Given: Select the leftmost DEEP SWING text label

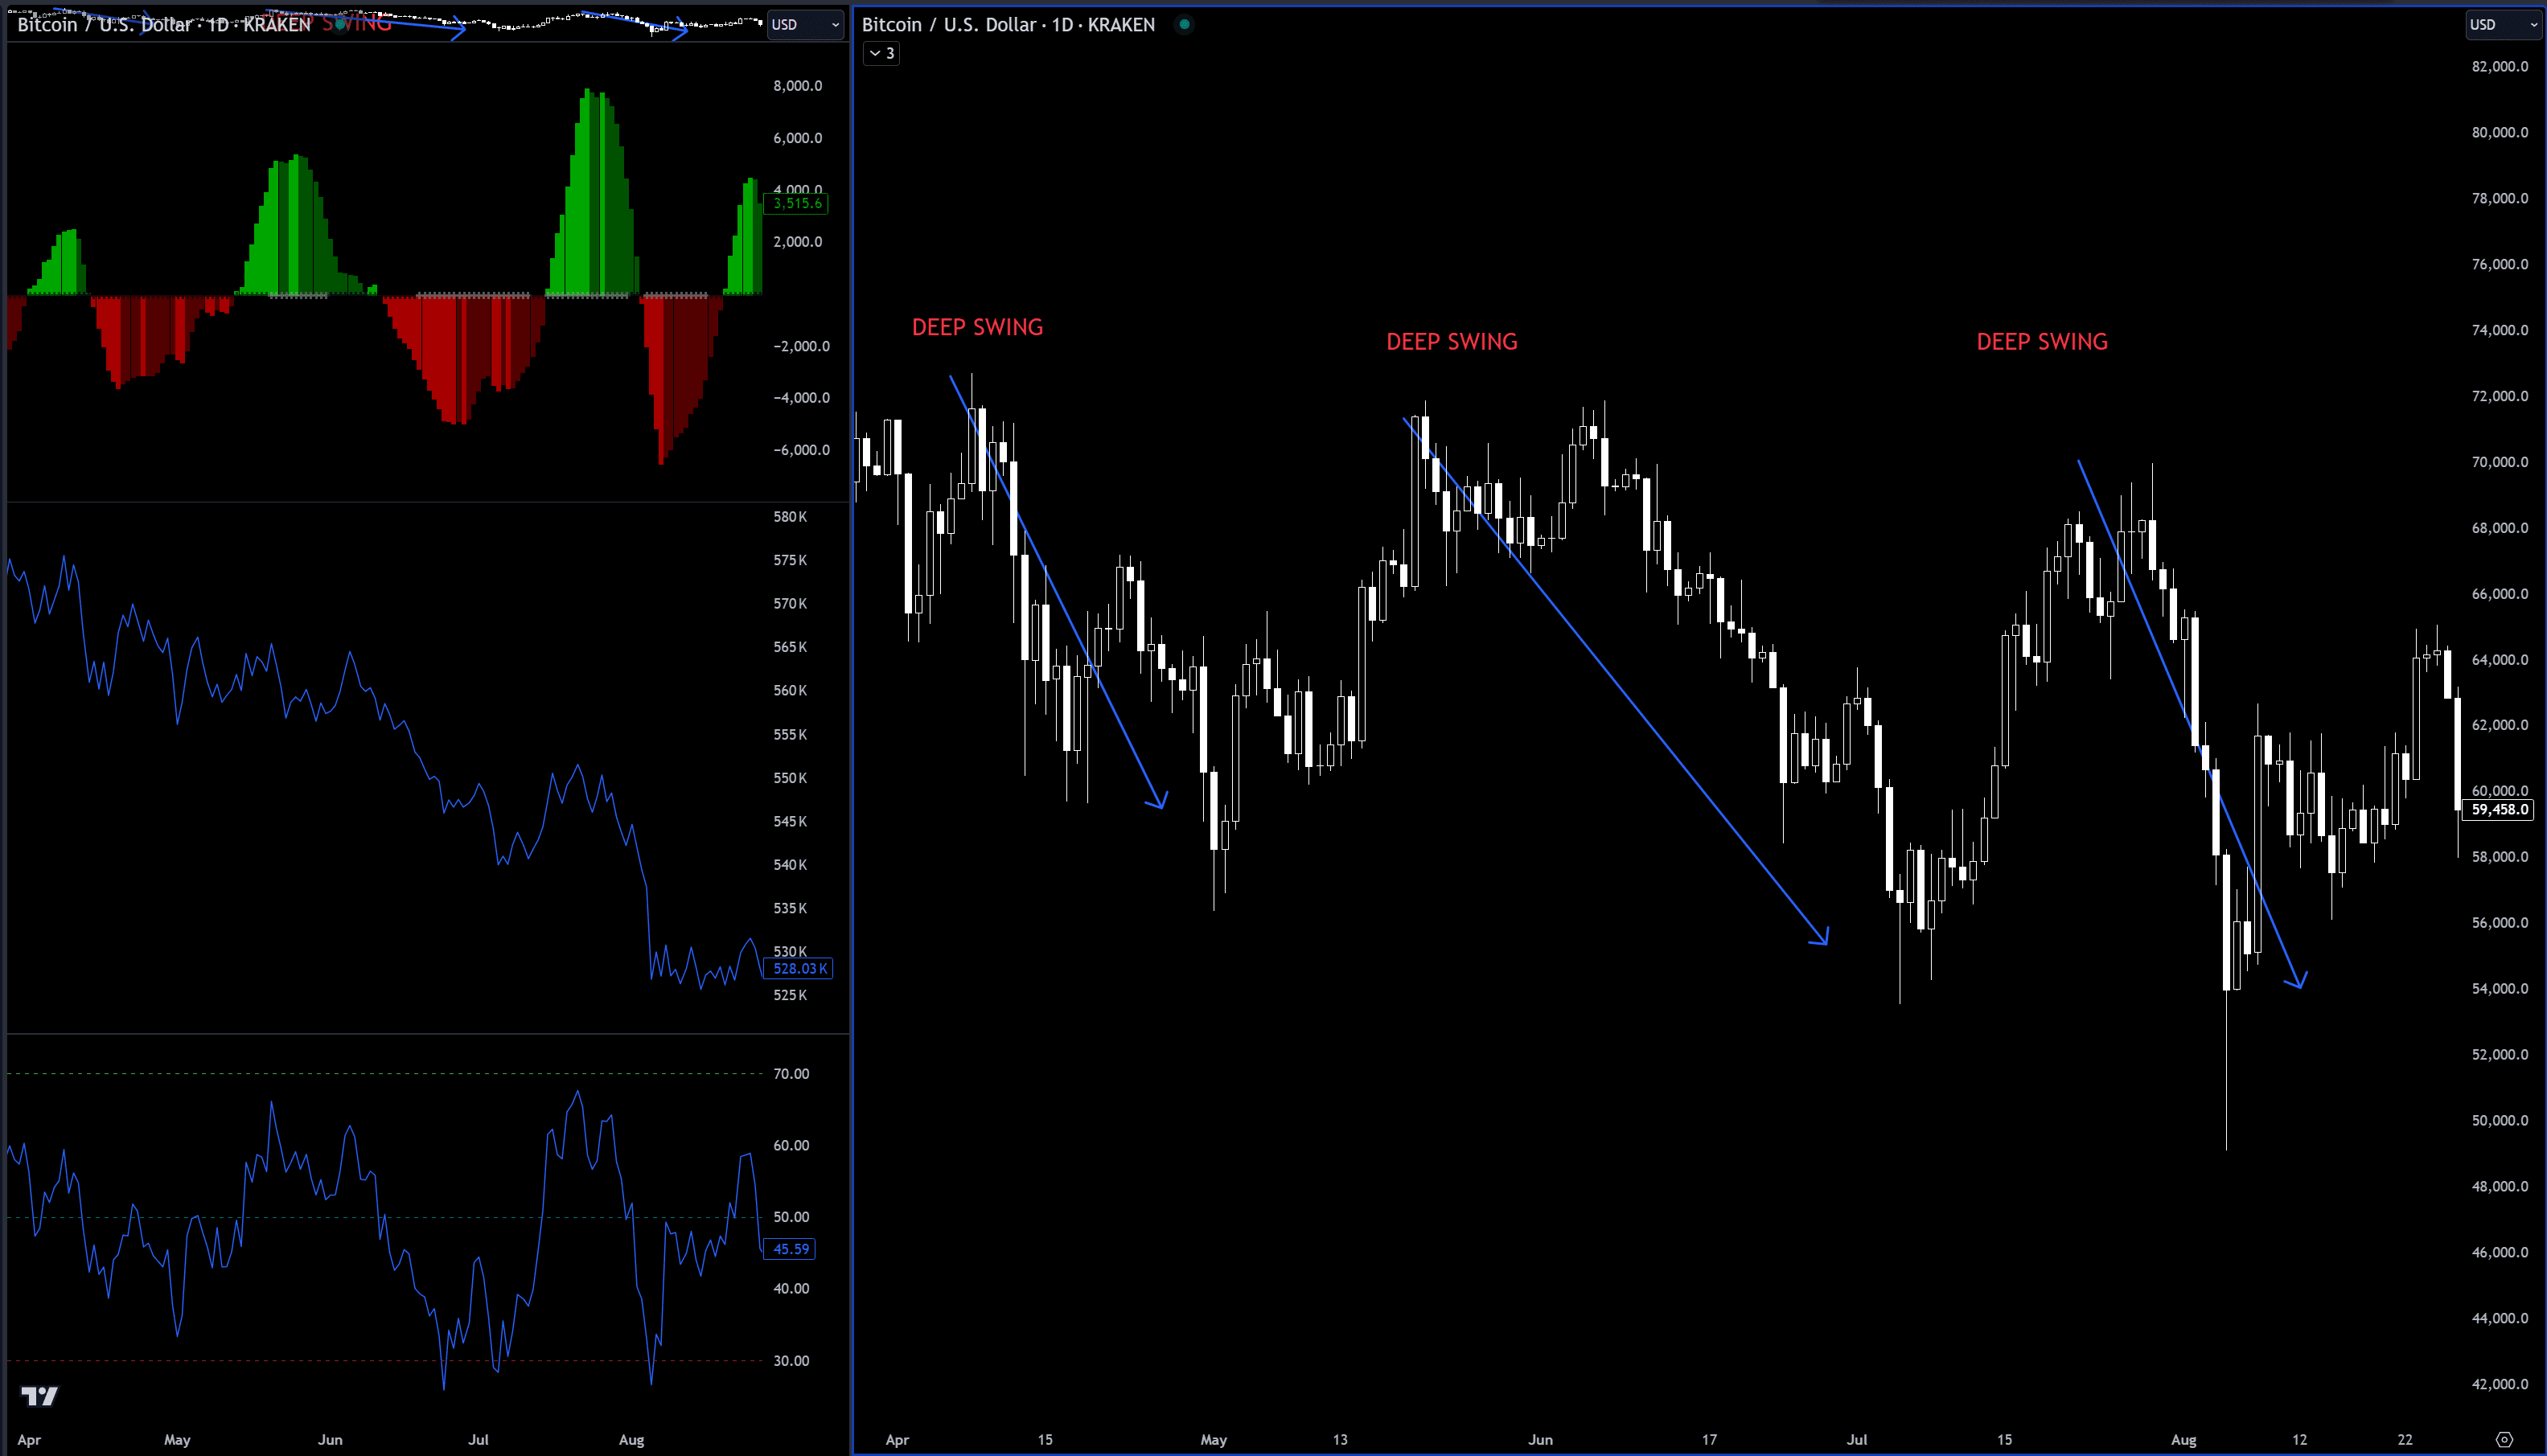Looking at the screenshot, I should pos(977,327).
